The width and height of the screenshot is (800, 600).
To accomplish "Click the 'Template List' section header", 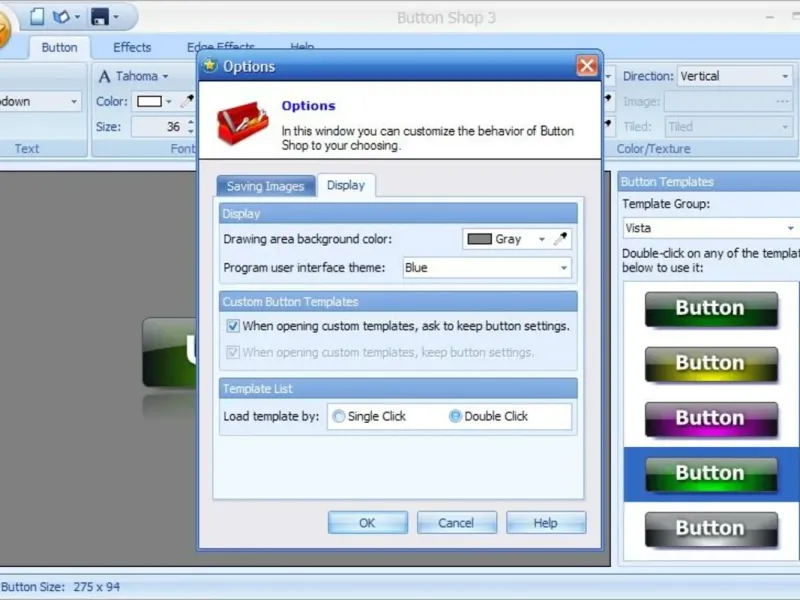I will (x=398, y=388).
